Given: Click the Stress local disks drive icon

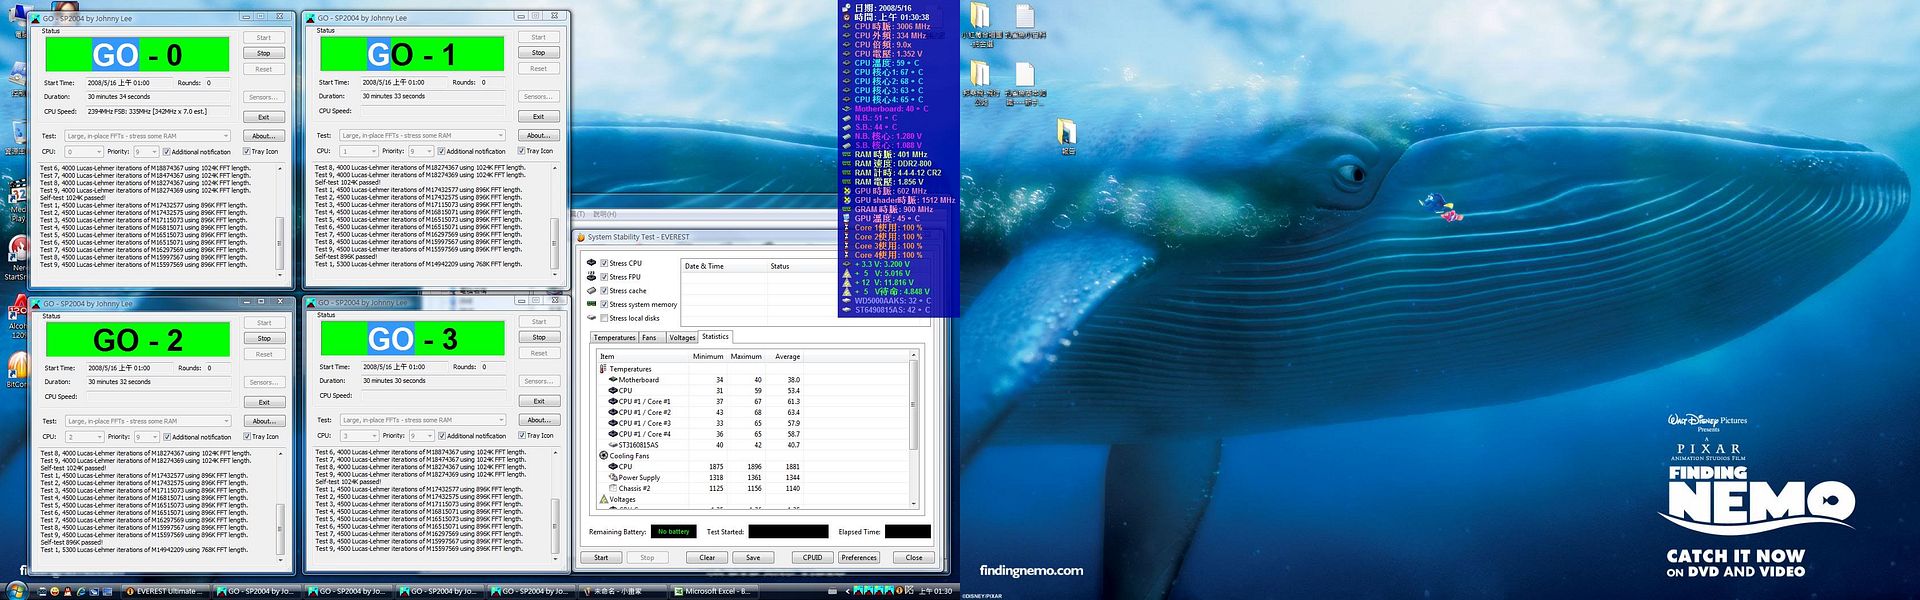Looking at the screenshot, I should [591, 318].
